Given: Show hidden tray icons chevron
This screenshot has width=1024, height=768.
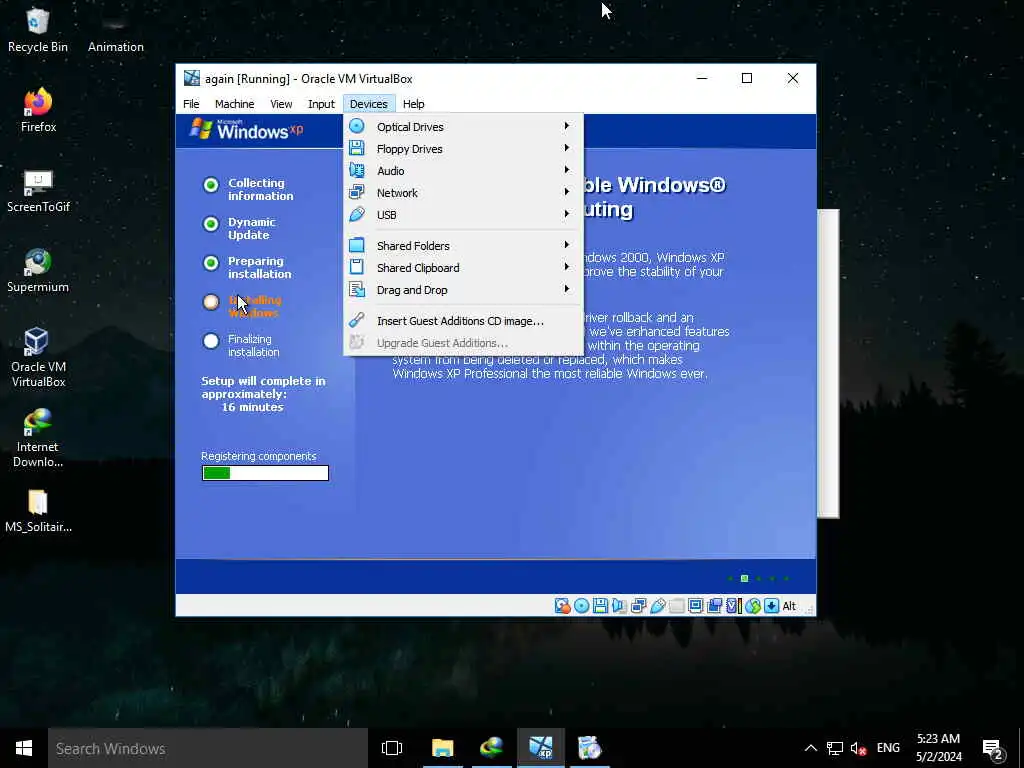Looking at the screenshot, I should tap(810, 748).
